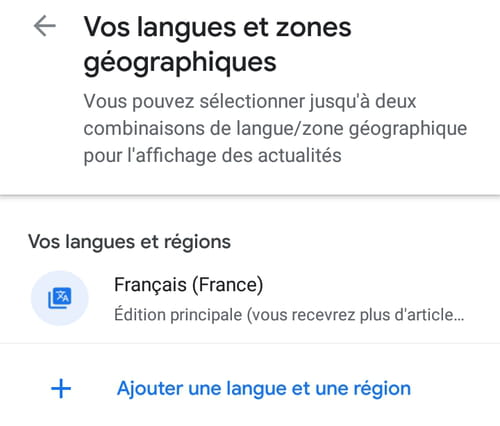This screenshot has width=500, height=426.
Task: Add a language via the plus sign
Action: click(x=61, y=388)
